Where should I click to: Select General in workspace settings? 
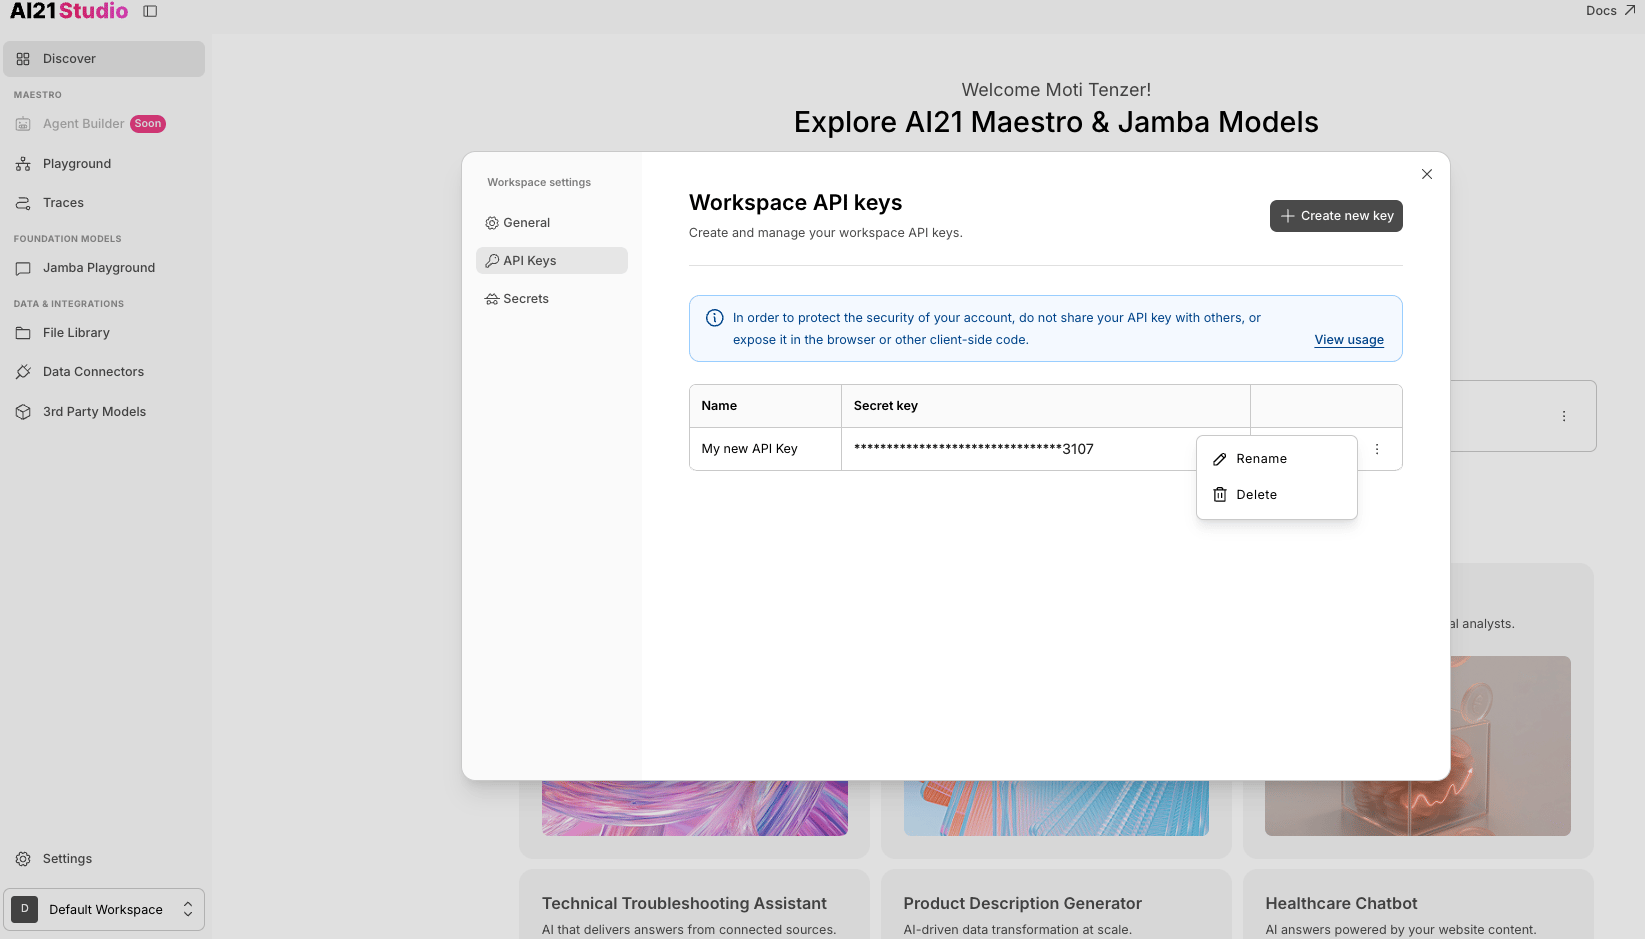tap(552, 223)
